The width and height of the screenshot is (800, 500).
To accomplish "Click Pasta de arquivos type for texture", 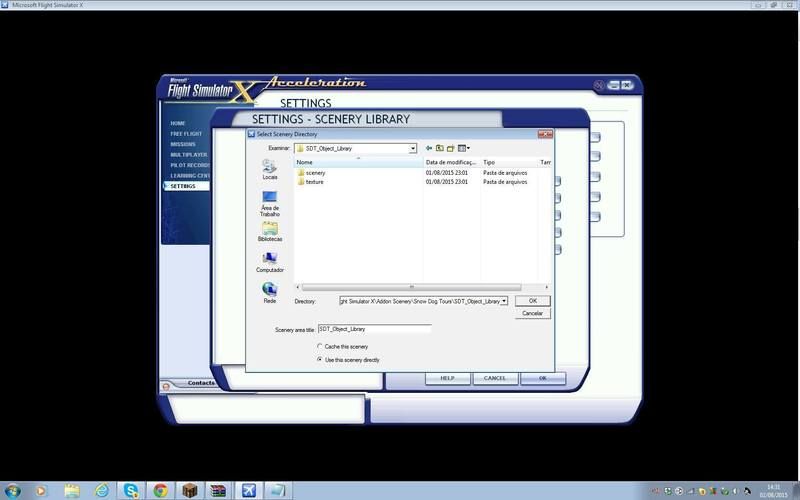I will (x=505, y=182).
